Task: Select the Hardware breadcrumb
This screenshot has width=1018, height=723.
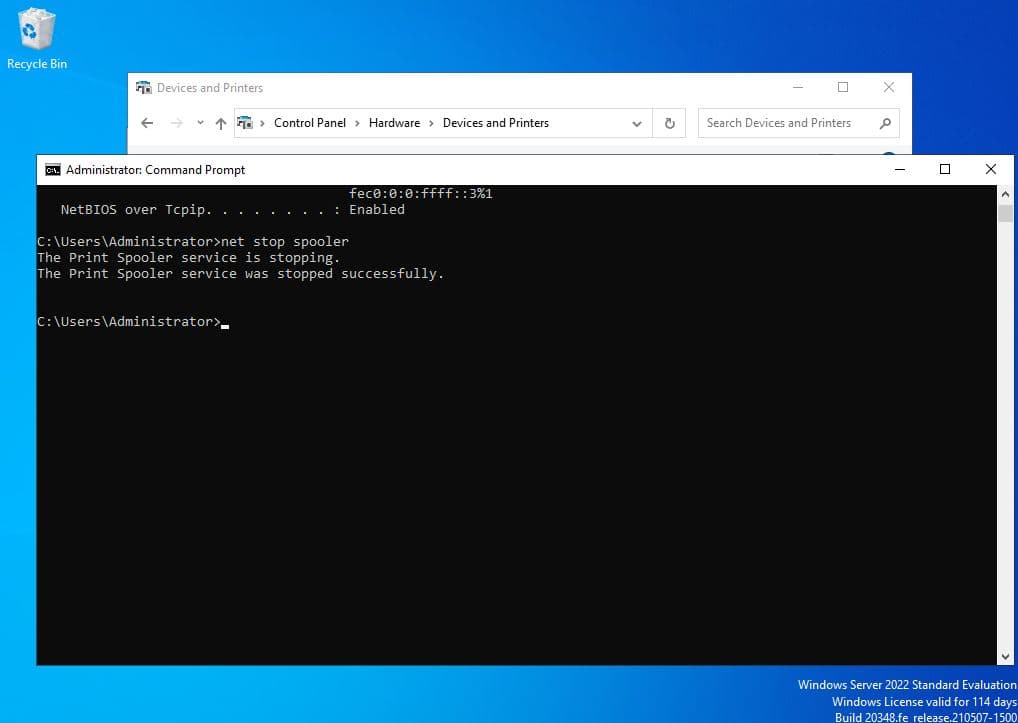Action: (x=394, y=123)
